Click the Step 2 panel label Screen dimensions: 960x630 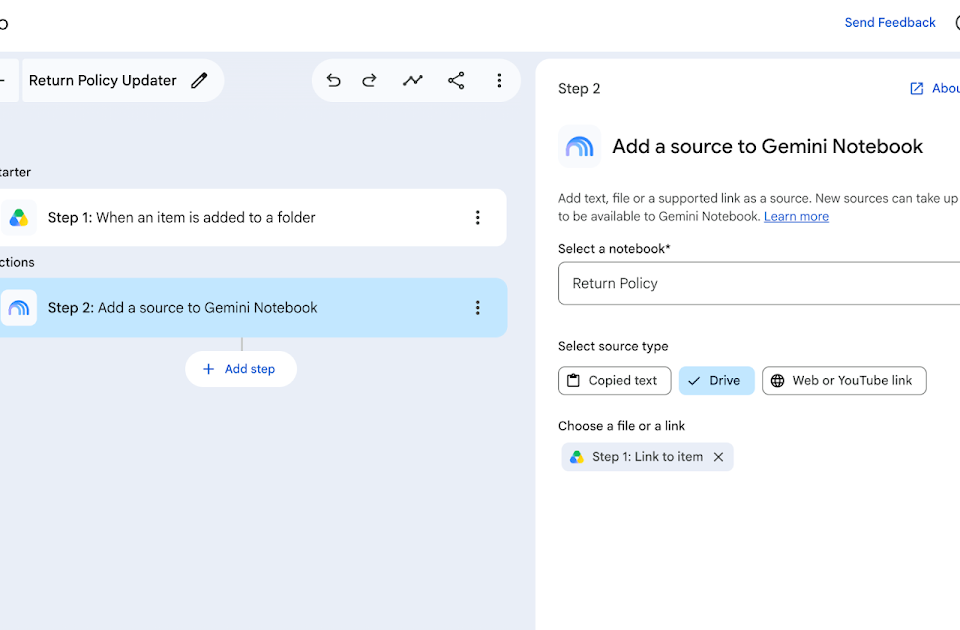[x=579, y=89]
